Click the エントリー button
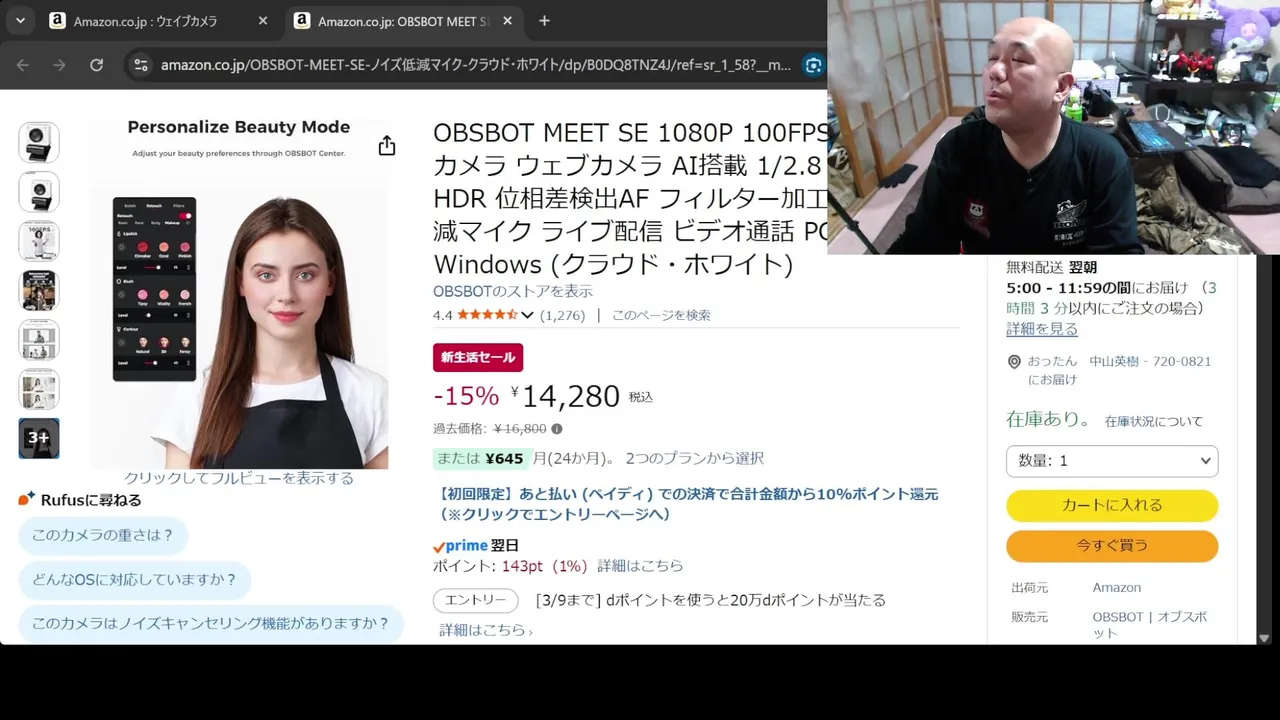Viewport: 1280px width, 720px height. pos(476,600)
